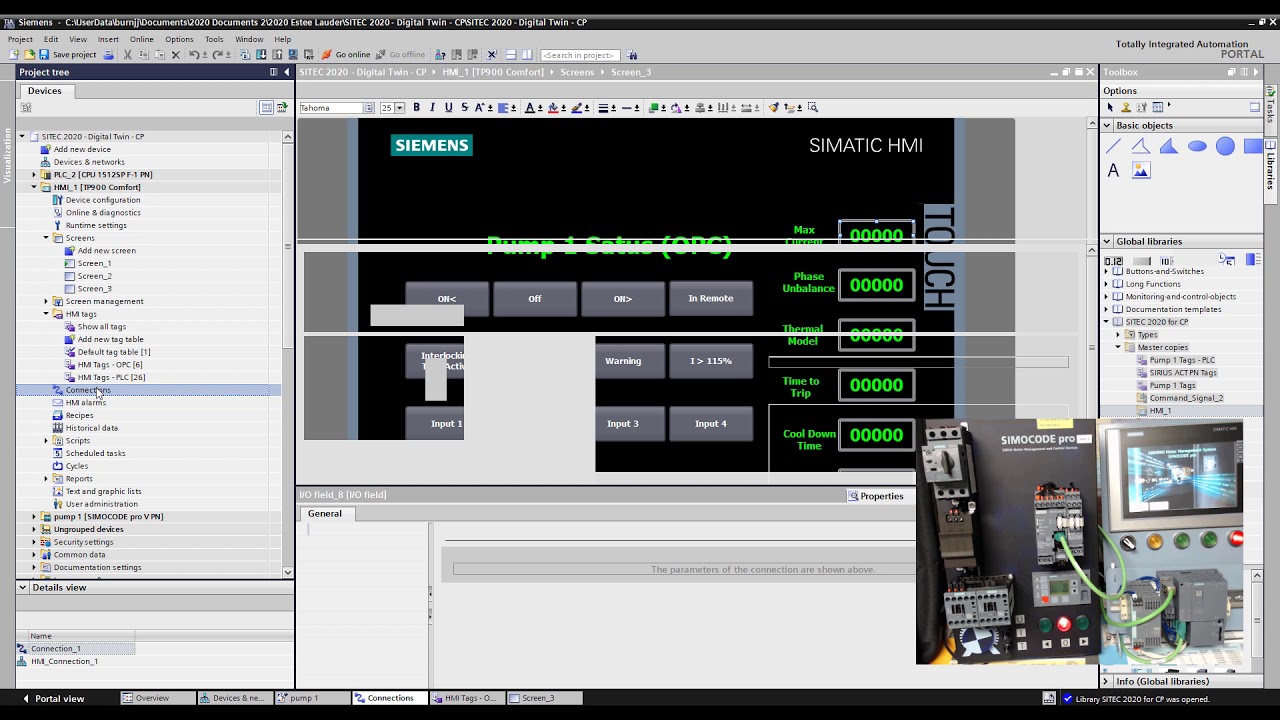This screenshot has width=1280, height=720.
Task: Click the fill background color icon
Action: pyautogui.click(x=553, y=108)
